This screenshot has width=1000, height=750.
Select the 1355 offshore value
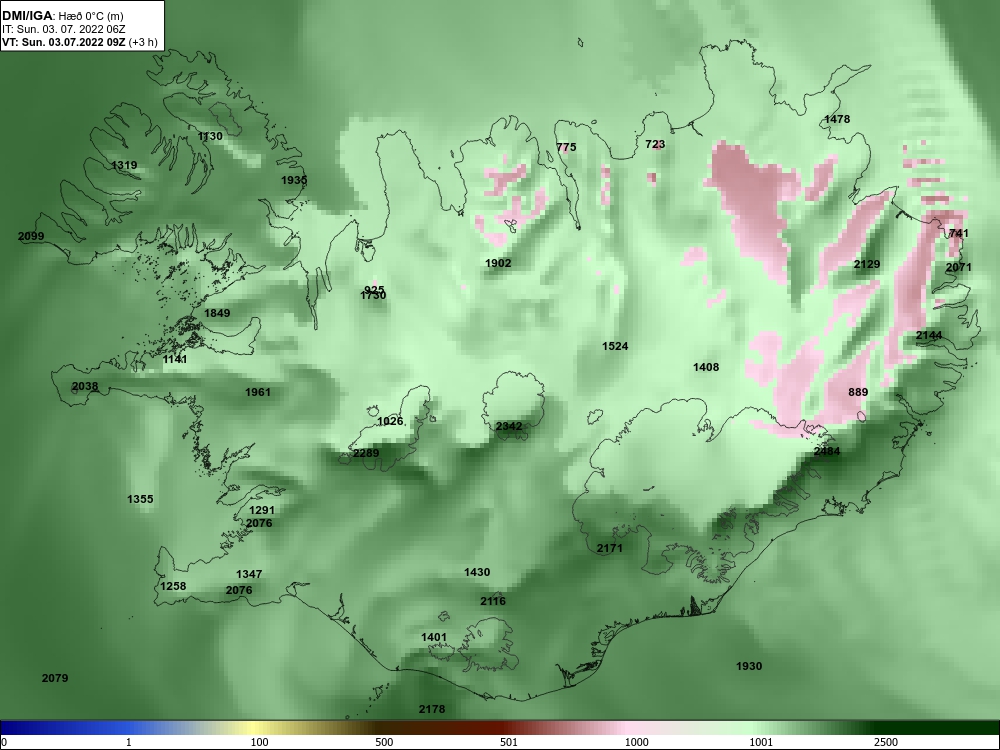click(x=140, y=499)
